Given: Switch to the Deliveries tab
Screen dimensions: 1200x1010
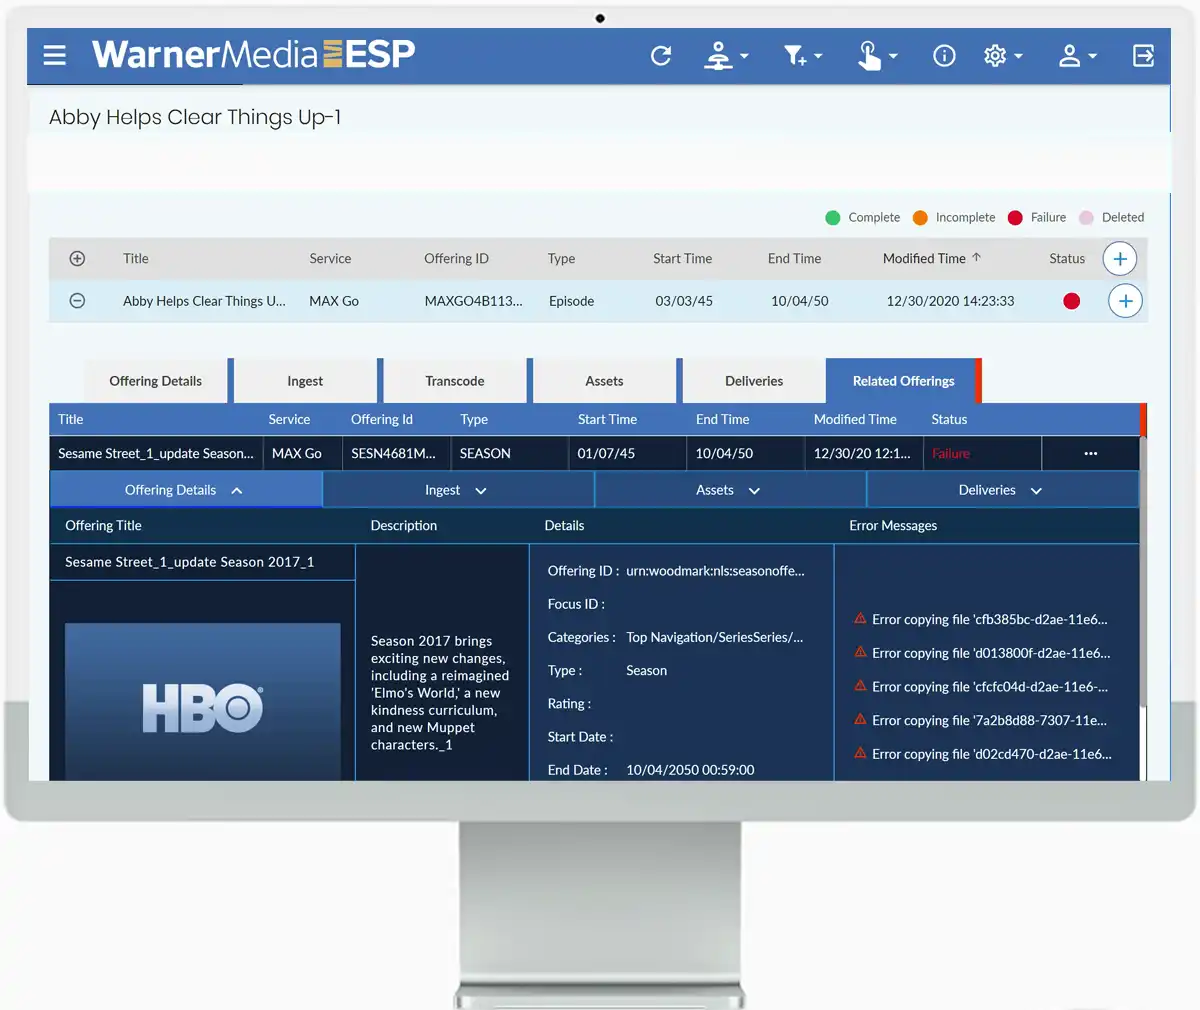Looking at the screenshot, I should 754,381.
